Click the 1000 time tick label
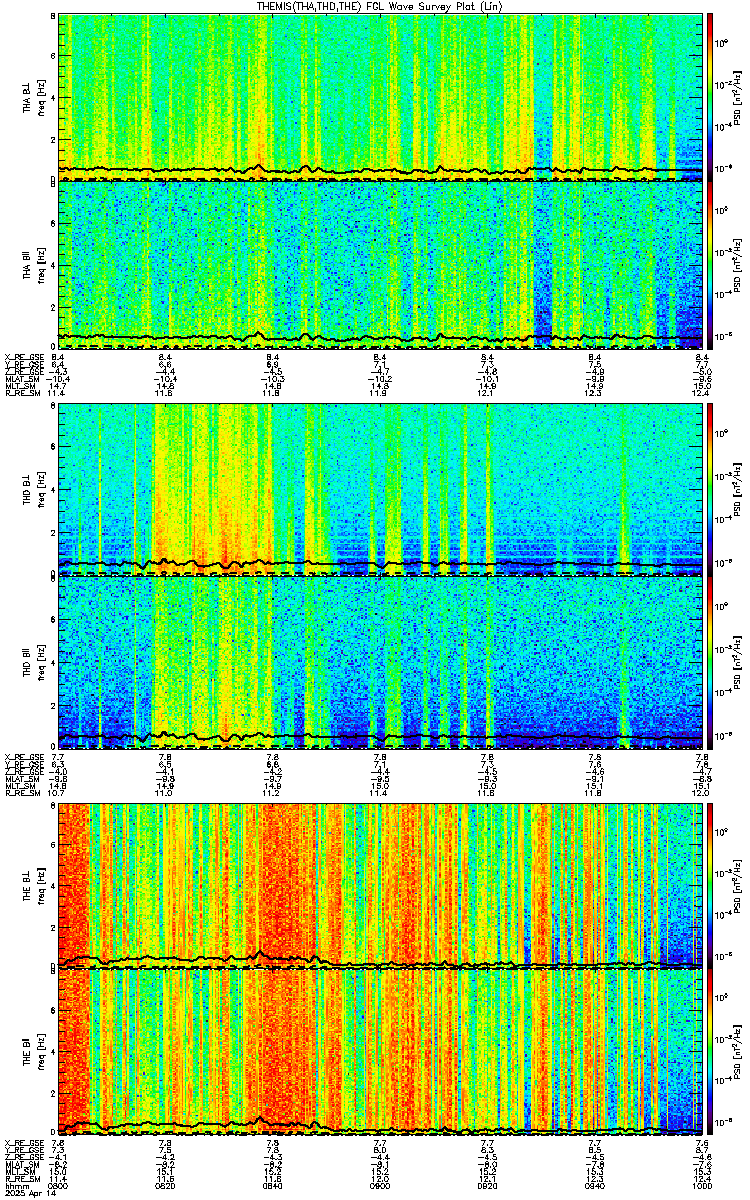Screen dimensions: 750x1200 (x=703, y=1186)
